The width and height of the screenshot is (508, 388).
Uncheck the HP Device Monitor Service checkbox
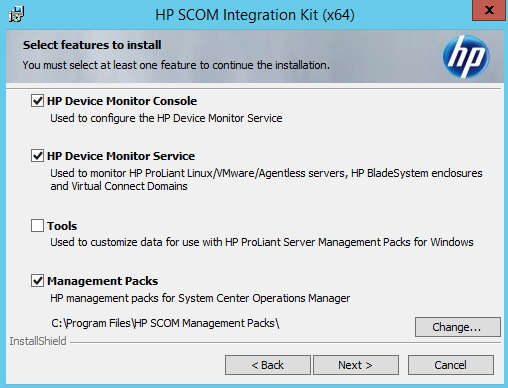37,156
